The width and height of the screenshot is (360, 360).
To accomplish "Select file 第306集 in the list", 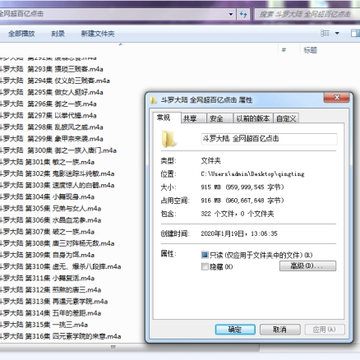I will [50, 220].
